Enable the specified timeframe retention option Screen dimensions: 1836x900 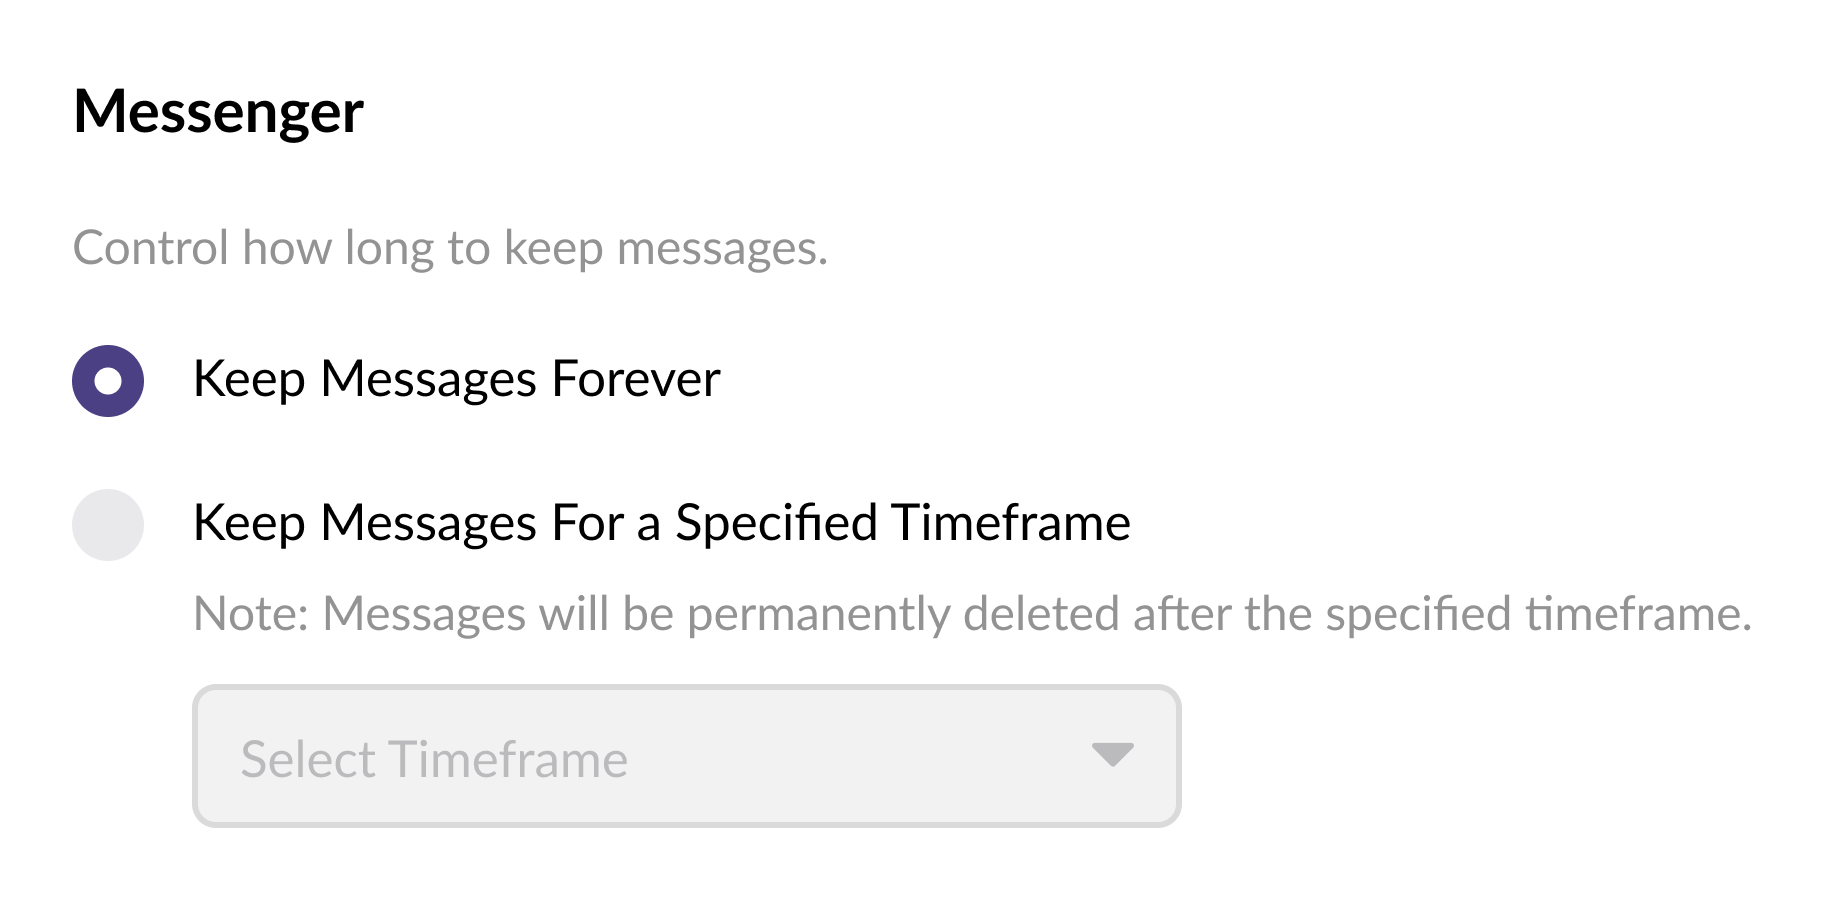point(108,523)
